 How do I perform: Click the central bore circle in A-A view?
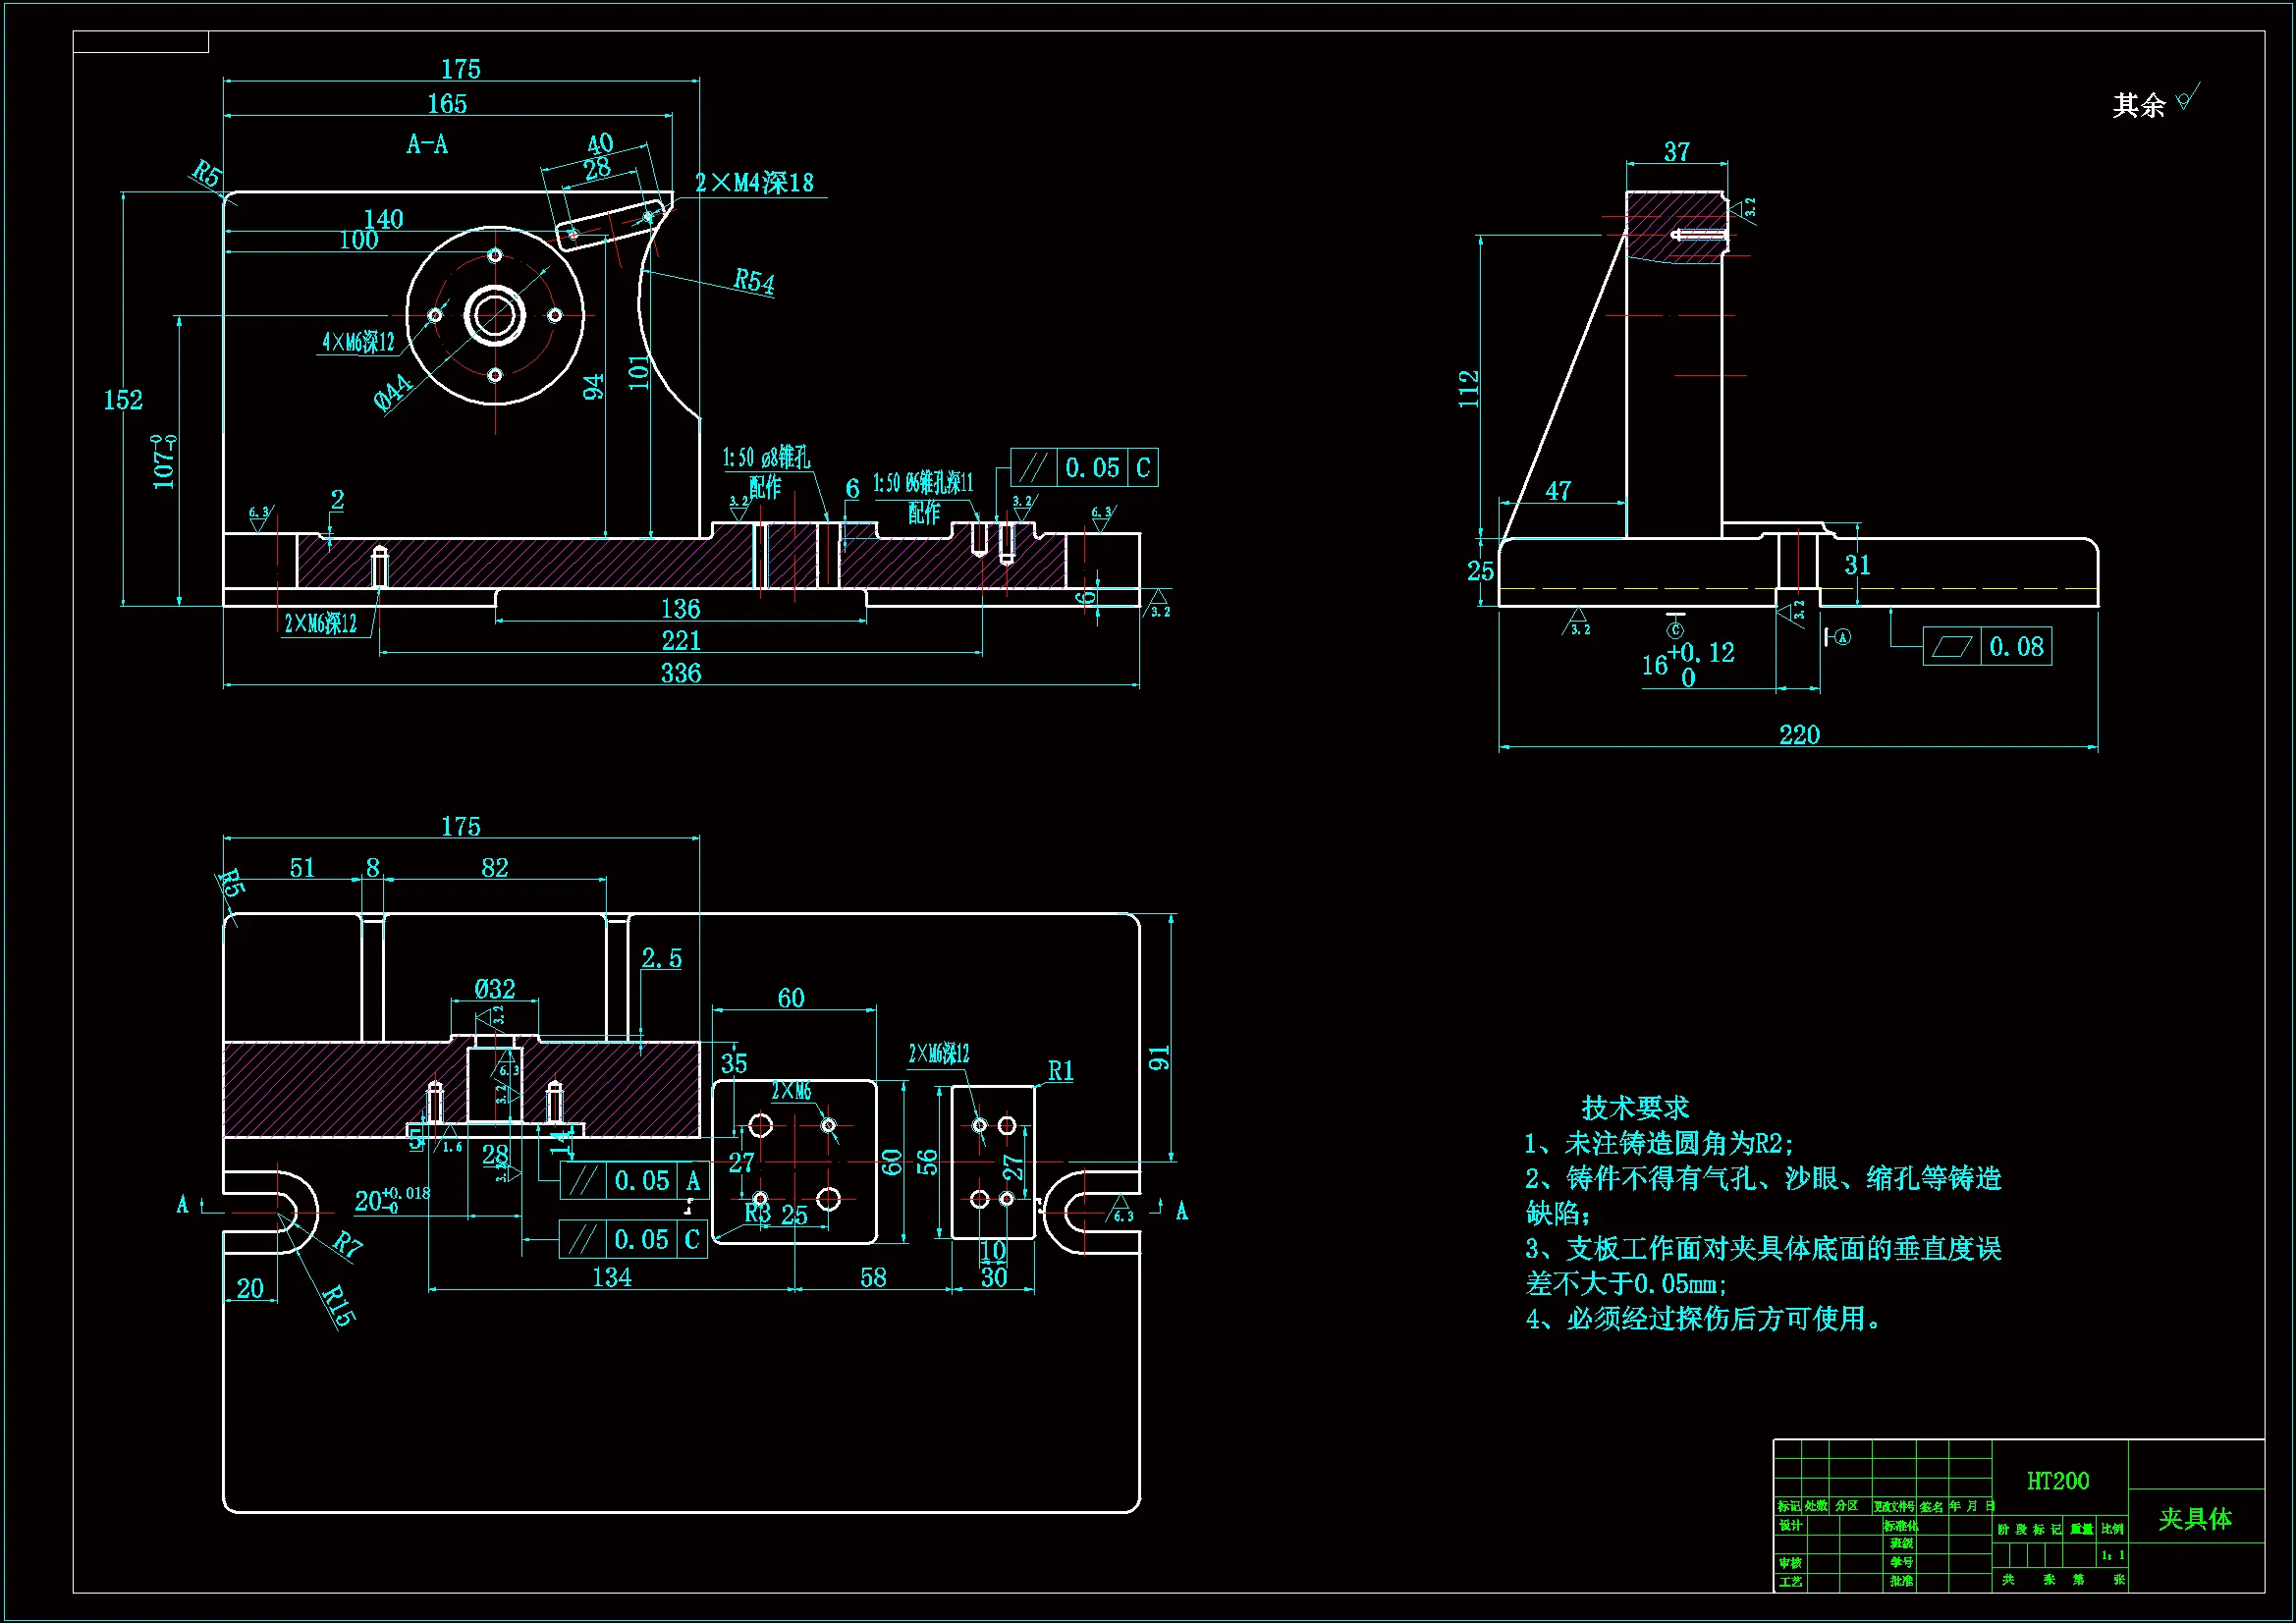coord(494,315)
